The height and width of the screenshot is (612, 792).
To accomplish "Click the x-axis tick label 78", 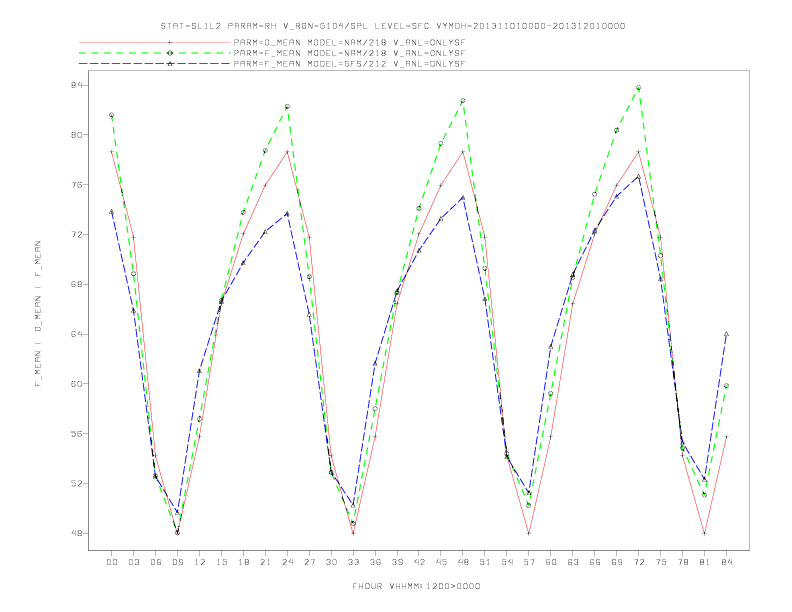I will click(683, 562).
